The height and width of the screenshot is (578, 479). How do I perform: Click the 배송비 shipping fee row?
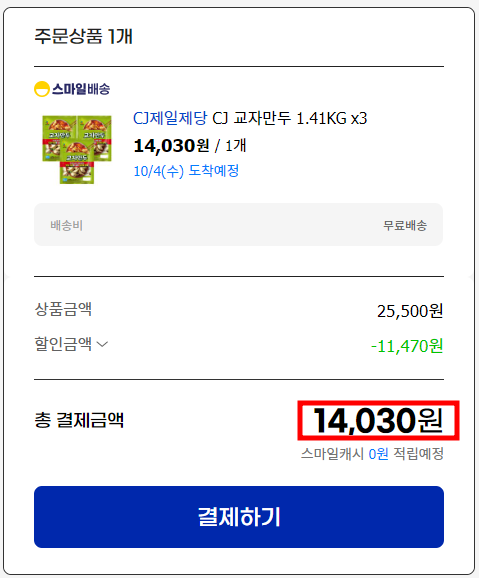[x=239, y=224]
